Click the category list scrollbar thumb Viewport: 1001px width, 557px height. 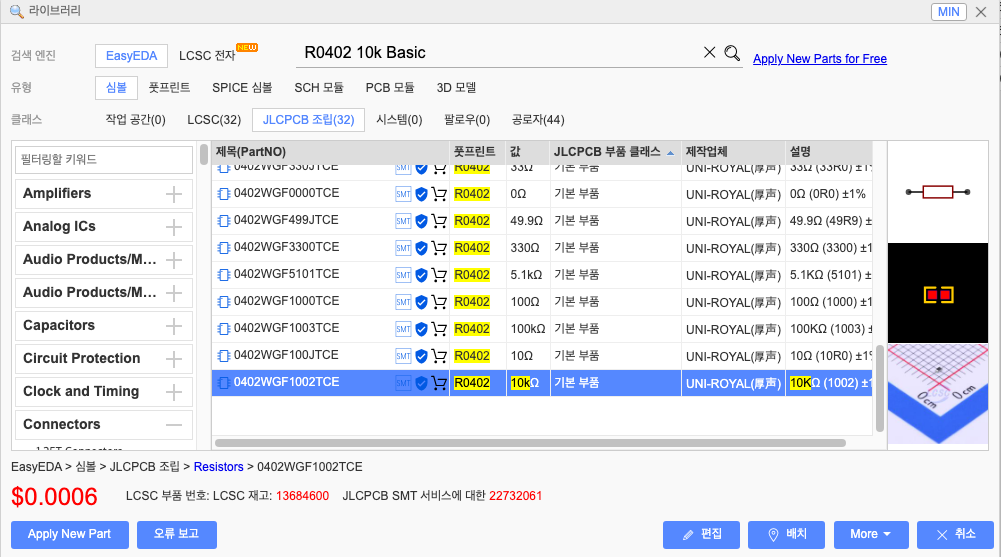[204, 154]
